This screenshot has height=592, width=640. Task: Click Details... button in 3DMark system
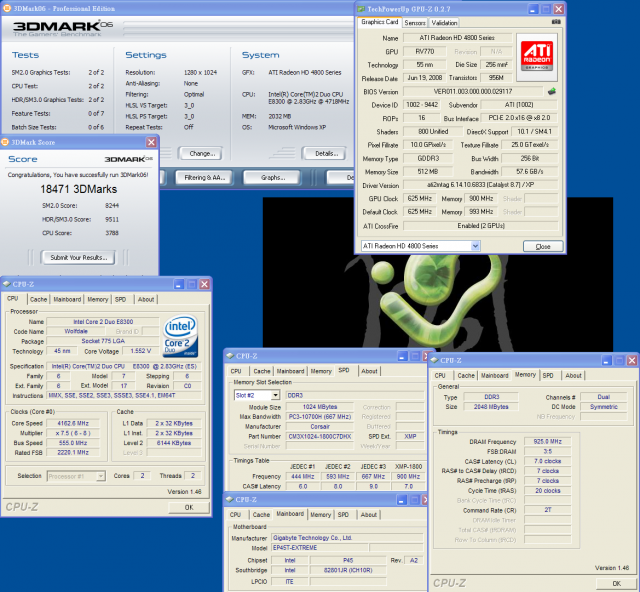[324, 154]
